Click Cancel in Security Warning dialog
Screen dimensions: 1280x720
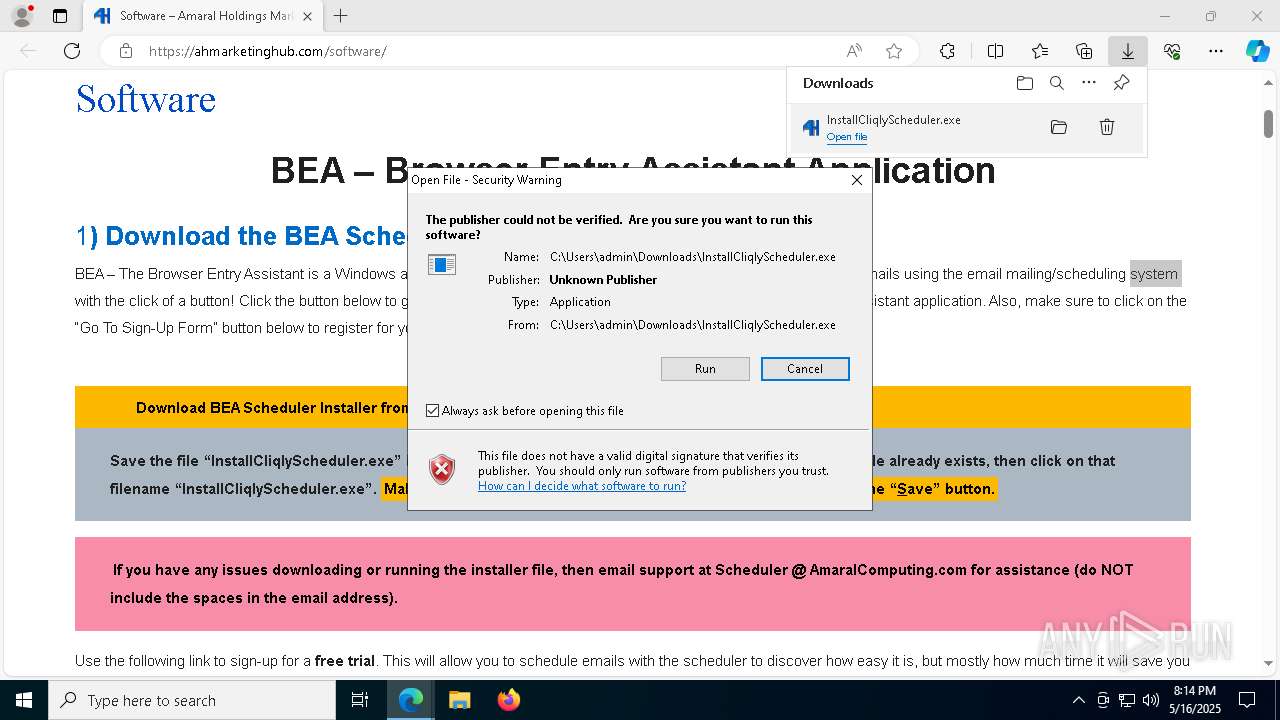805,369
